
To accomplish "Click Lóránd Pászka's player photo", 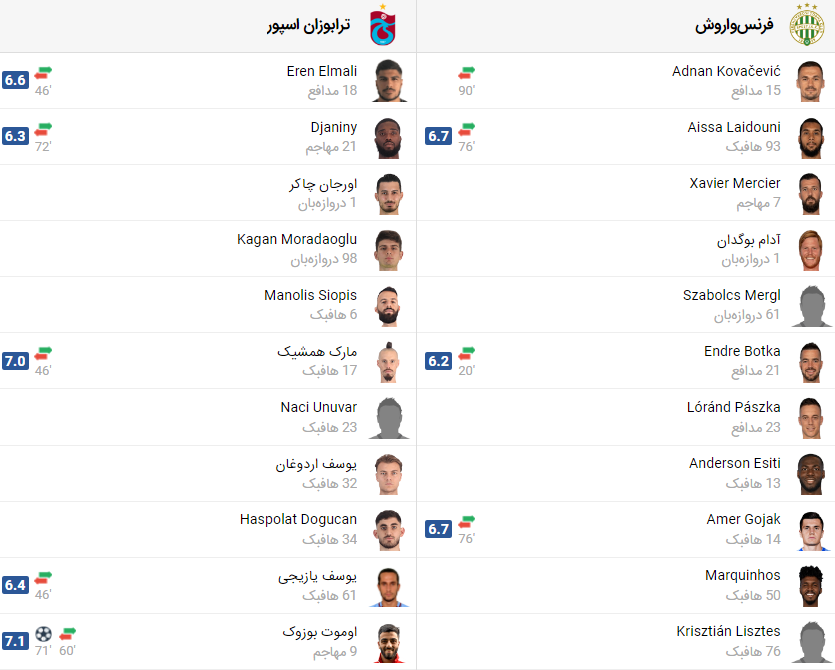I will pos(812,417).
